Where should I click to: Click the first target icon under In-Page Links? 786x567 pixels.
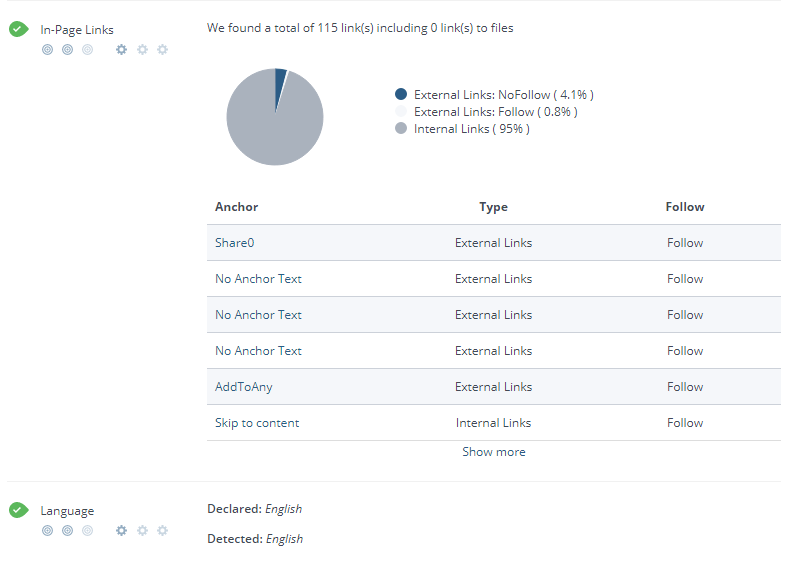pos(47,49)
